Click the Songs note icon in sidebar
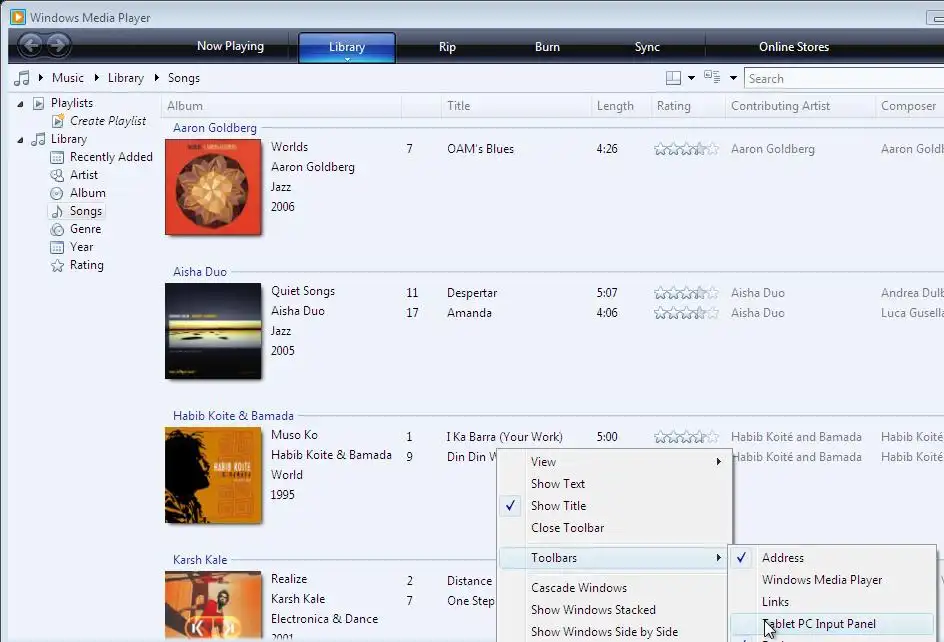This screenshot has width=944, height=642. point(57,211)
